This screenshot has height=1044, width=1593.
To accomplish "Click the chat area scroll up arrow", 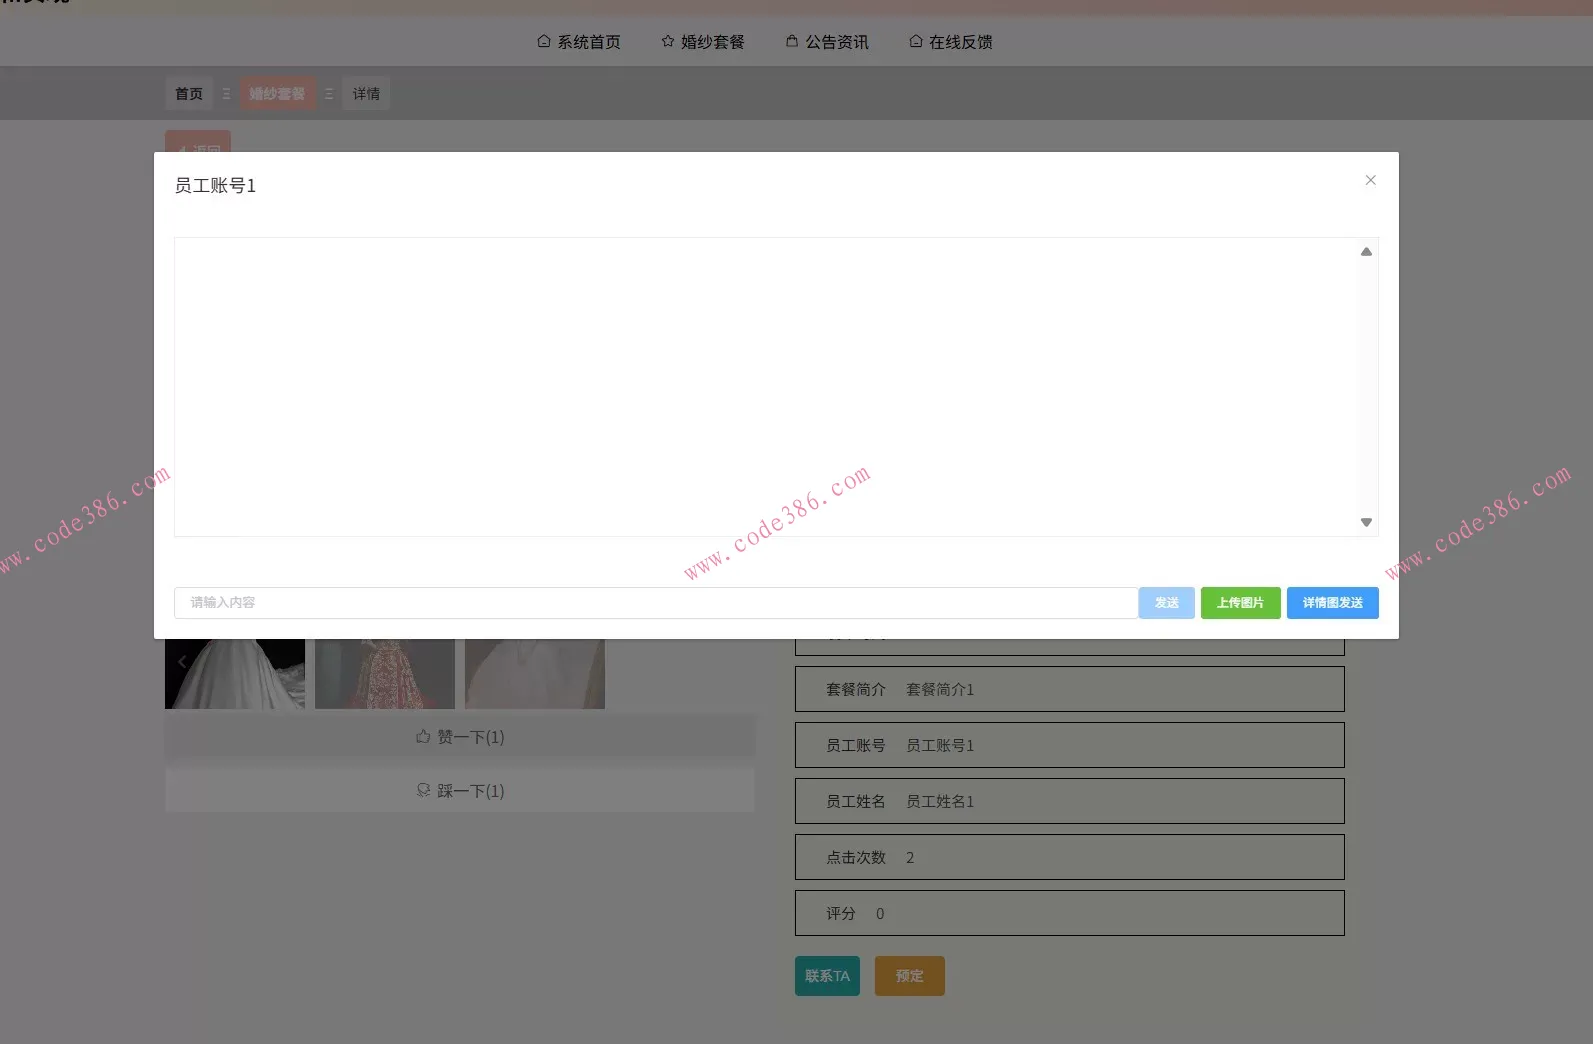I will tap(1366, 252).
